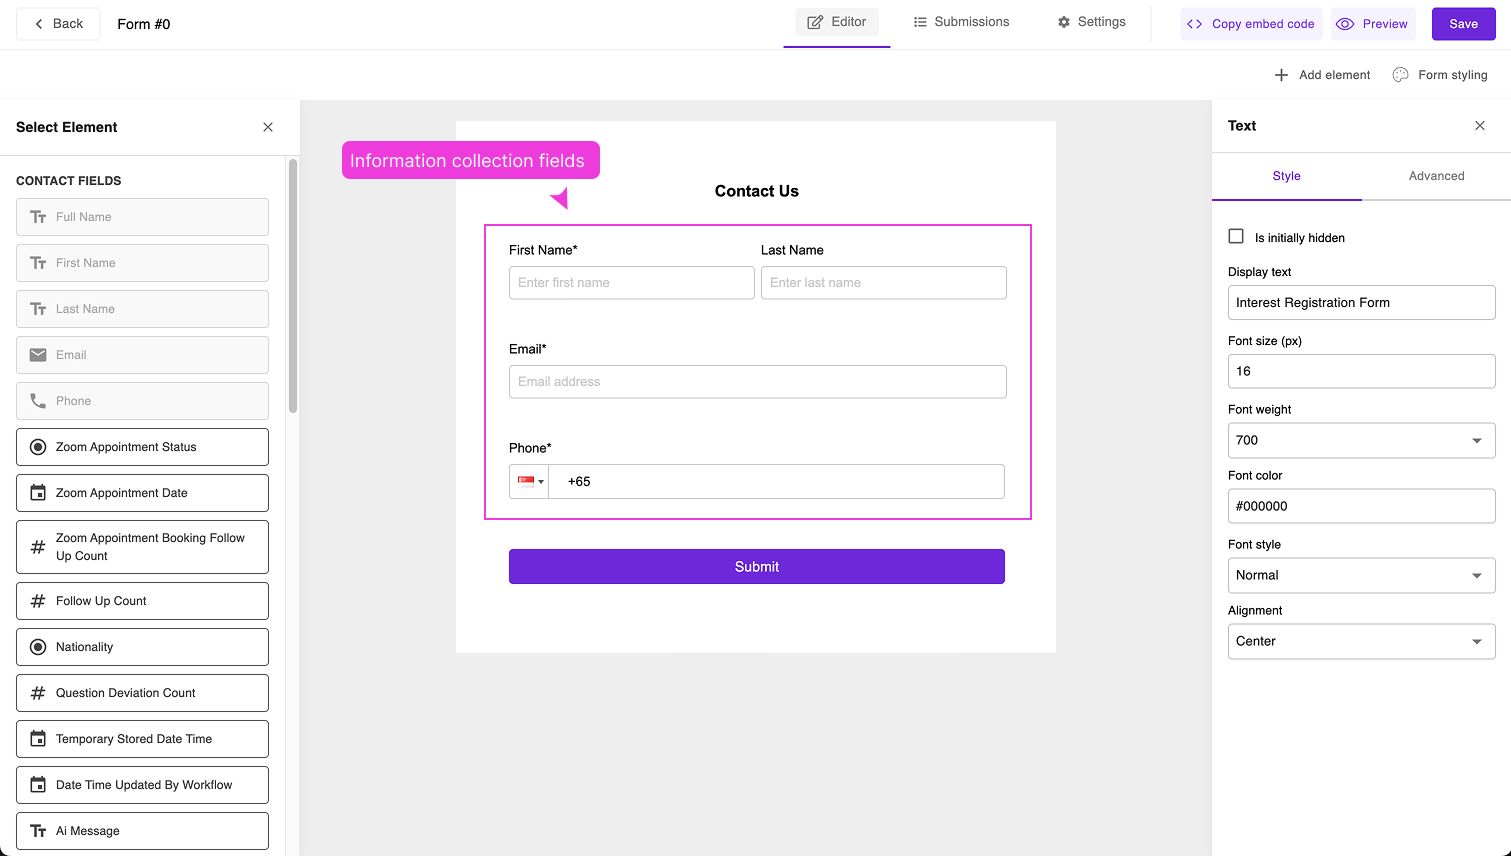
Task: Click the calendar icon on Zoom Appointment Date
Action: click(37, 493)
